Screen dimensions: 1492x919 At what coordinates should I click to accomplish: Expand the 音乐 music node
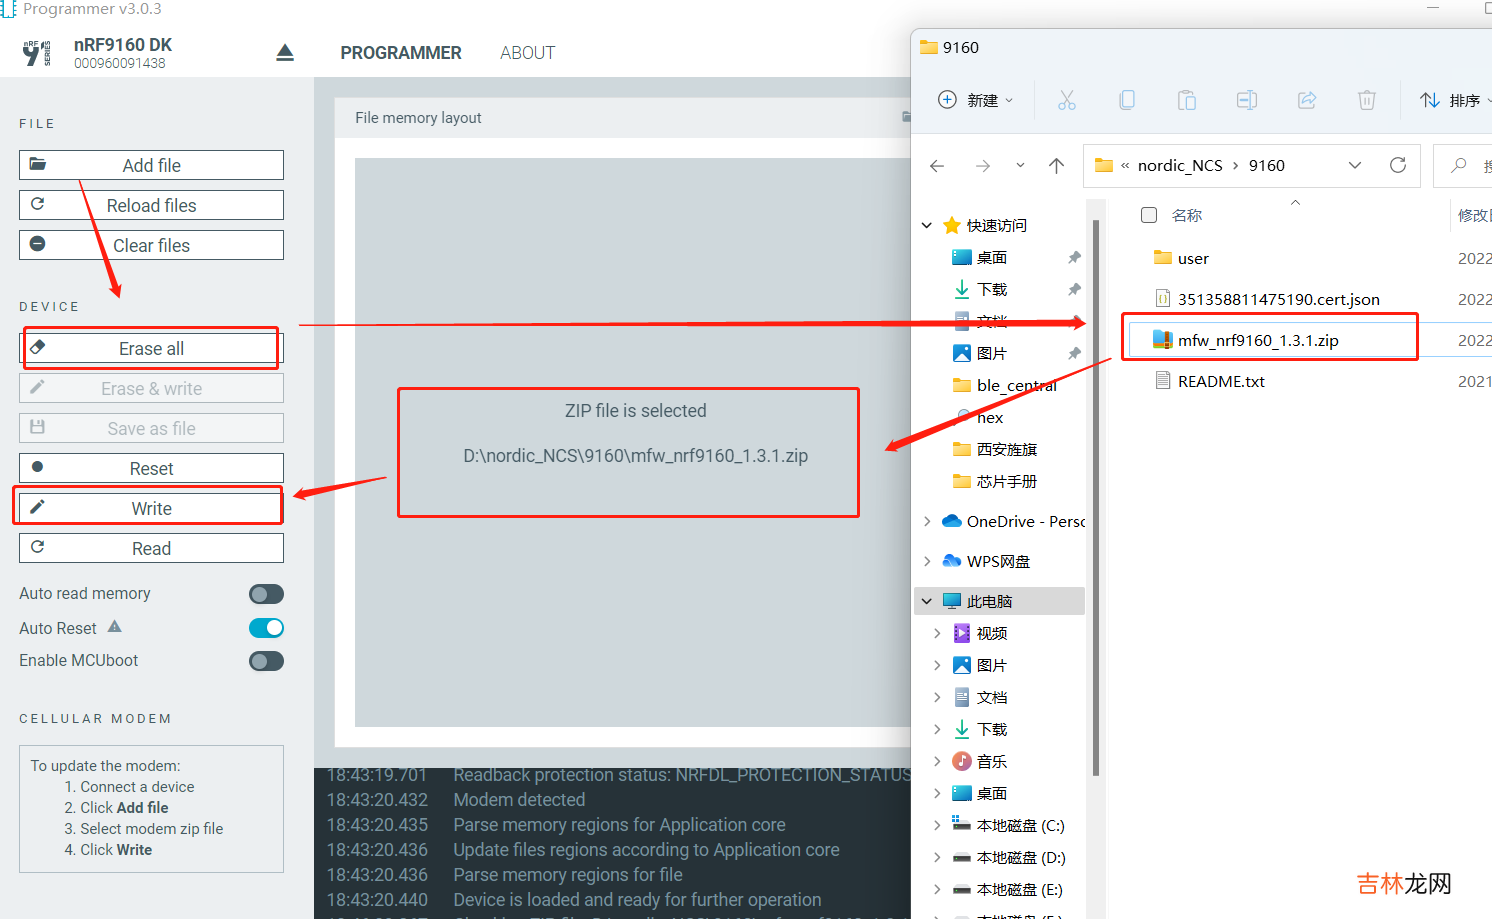coord(937,761)
